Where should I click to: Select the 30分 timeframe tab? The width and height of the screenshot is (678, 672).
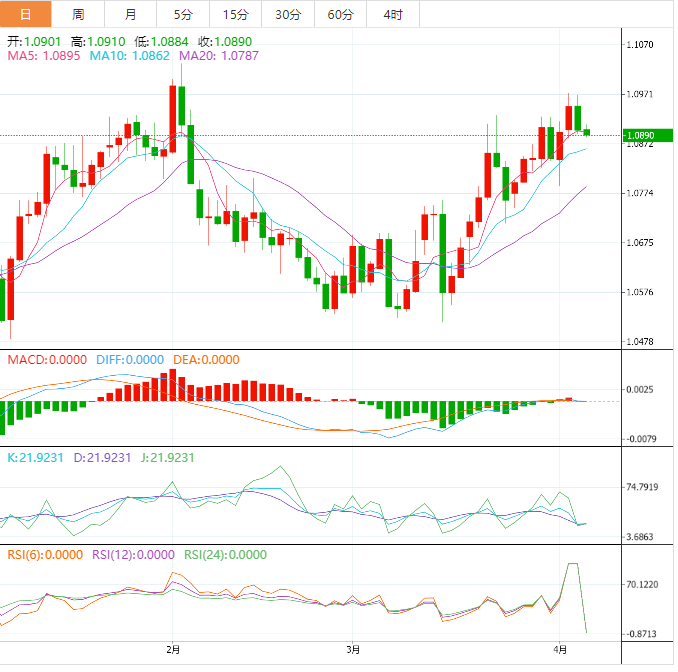[x=287, y=14]
